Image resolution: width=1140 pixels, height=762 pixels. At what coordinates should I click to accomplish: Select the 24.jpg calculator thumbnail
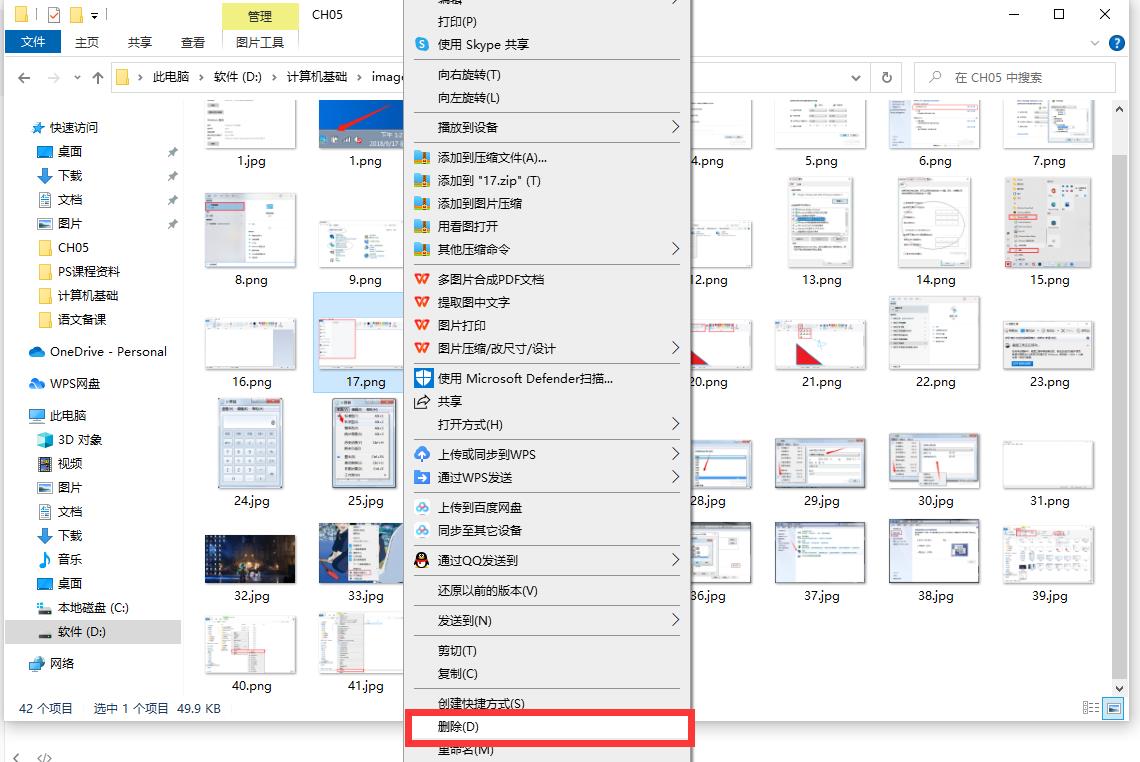(251, 443)
